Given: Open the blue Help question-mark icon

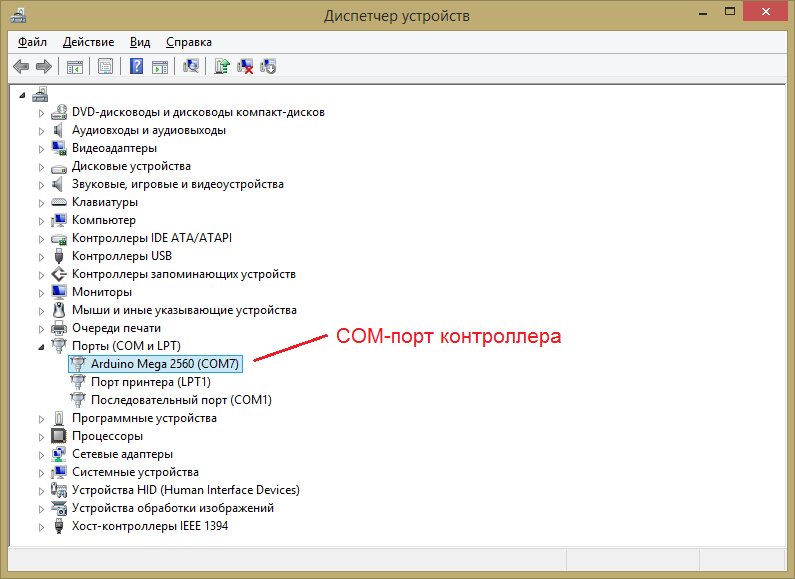Looking at the screenshot, I should (136, 66).
